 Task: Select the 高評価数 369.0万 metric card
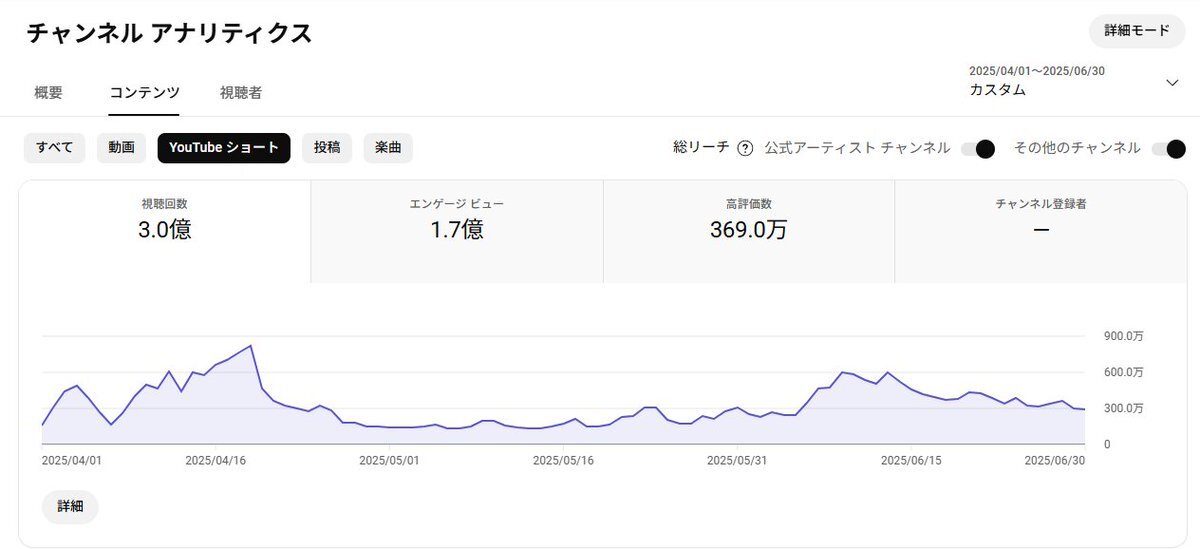749,232
